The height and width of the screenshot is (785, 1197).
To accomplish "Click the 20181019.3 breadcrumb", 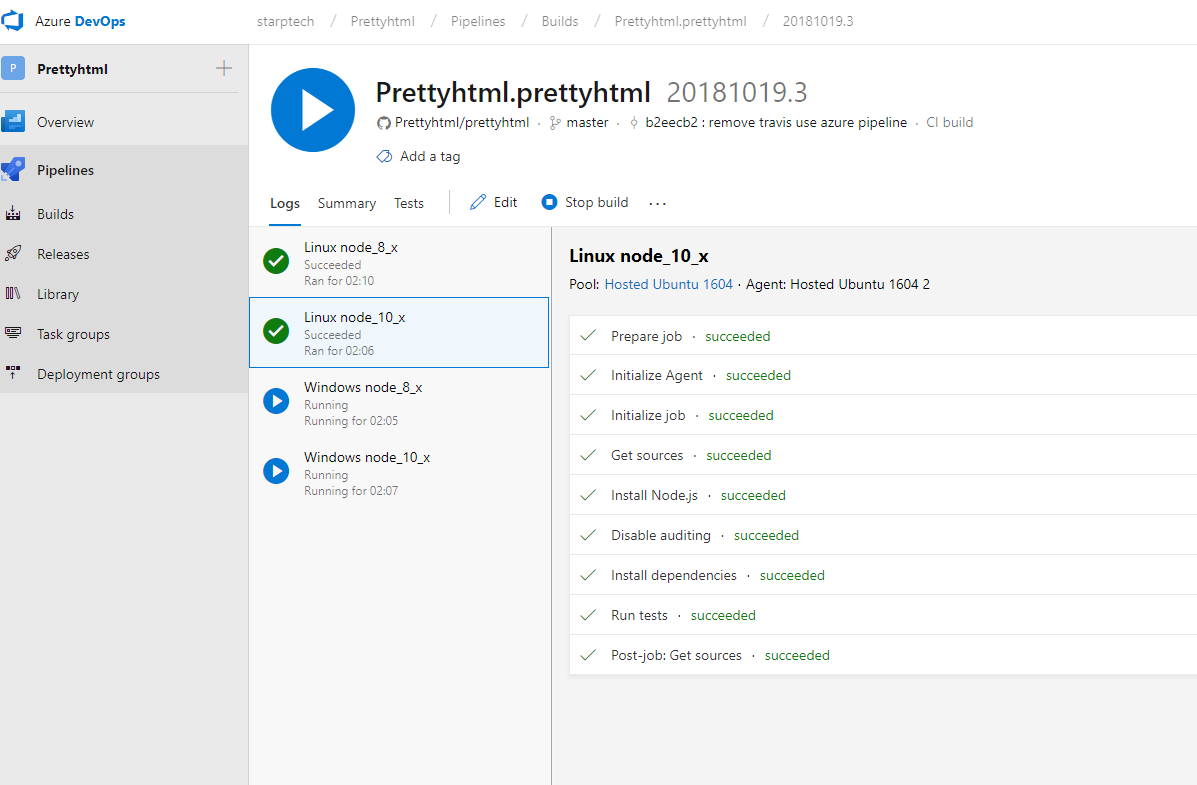I will pos(818,21).
